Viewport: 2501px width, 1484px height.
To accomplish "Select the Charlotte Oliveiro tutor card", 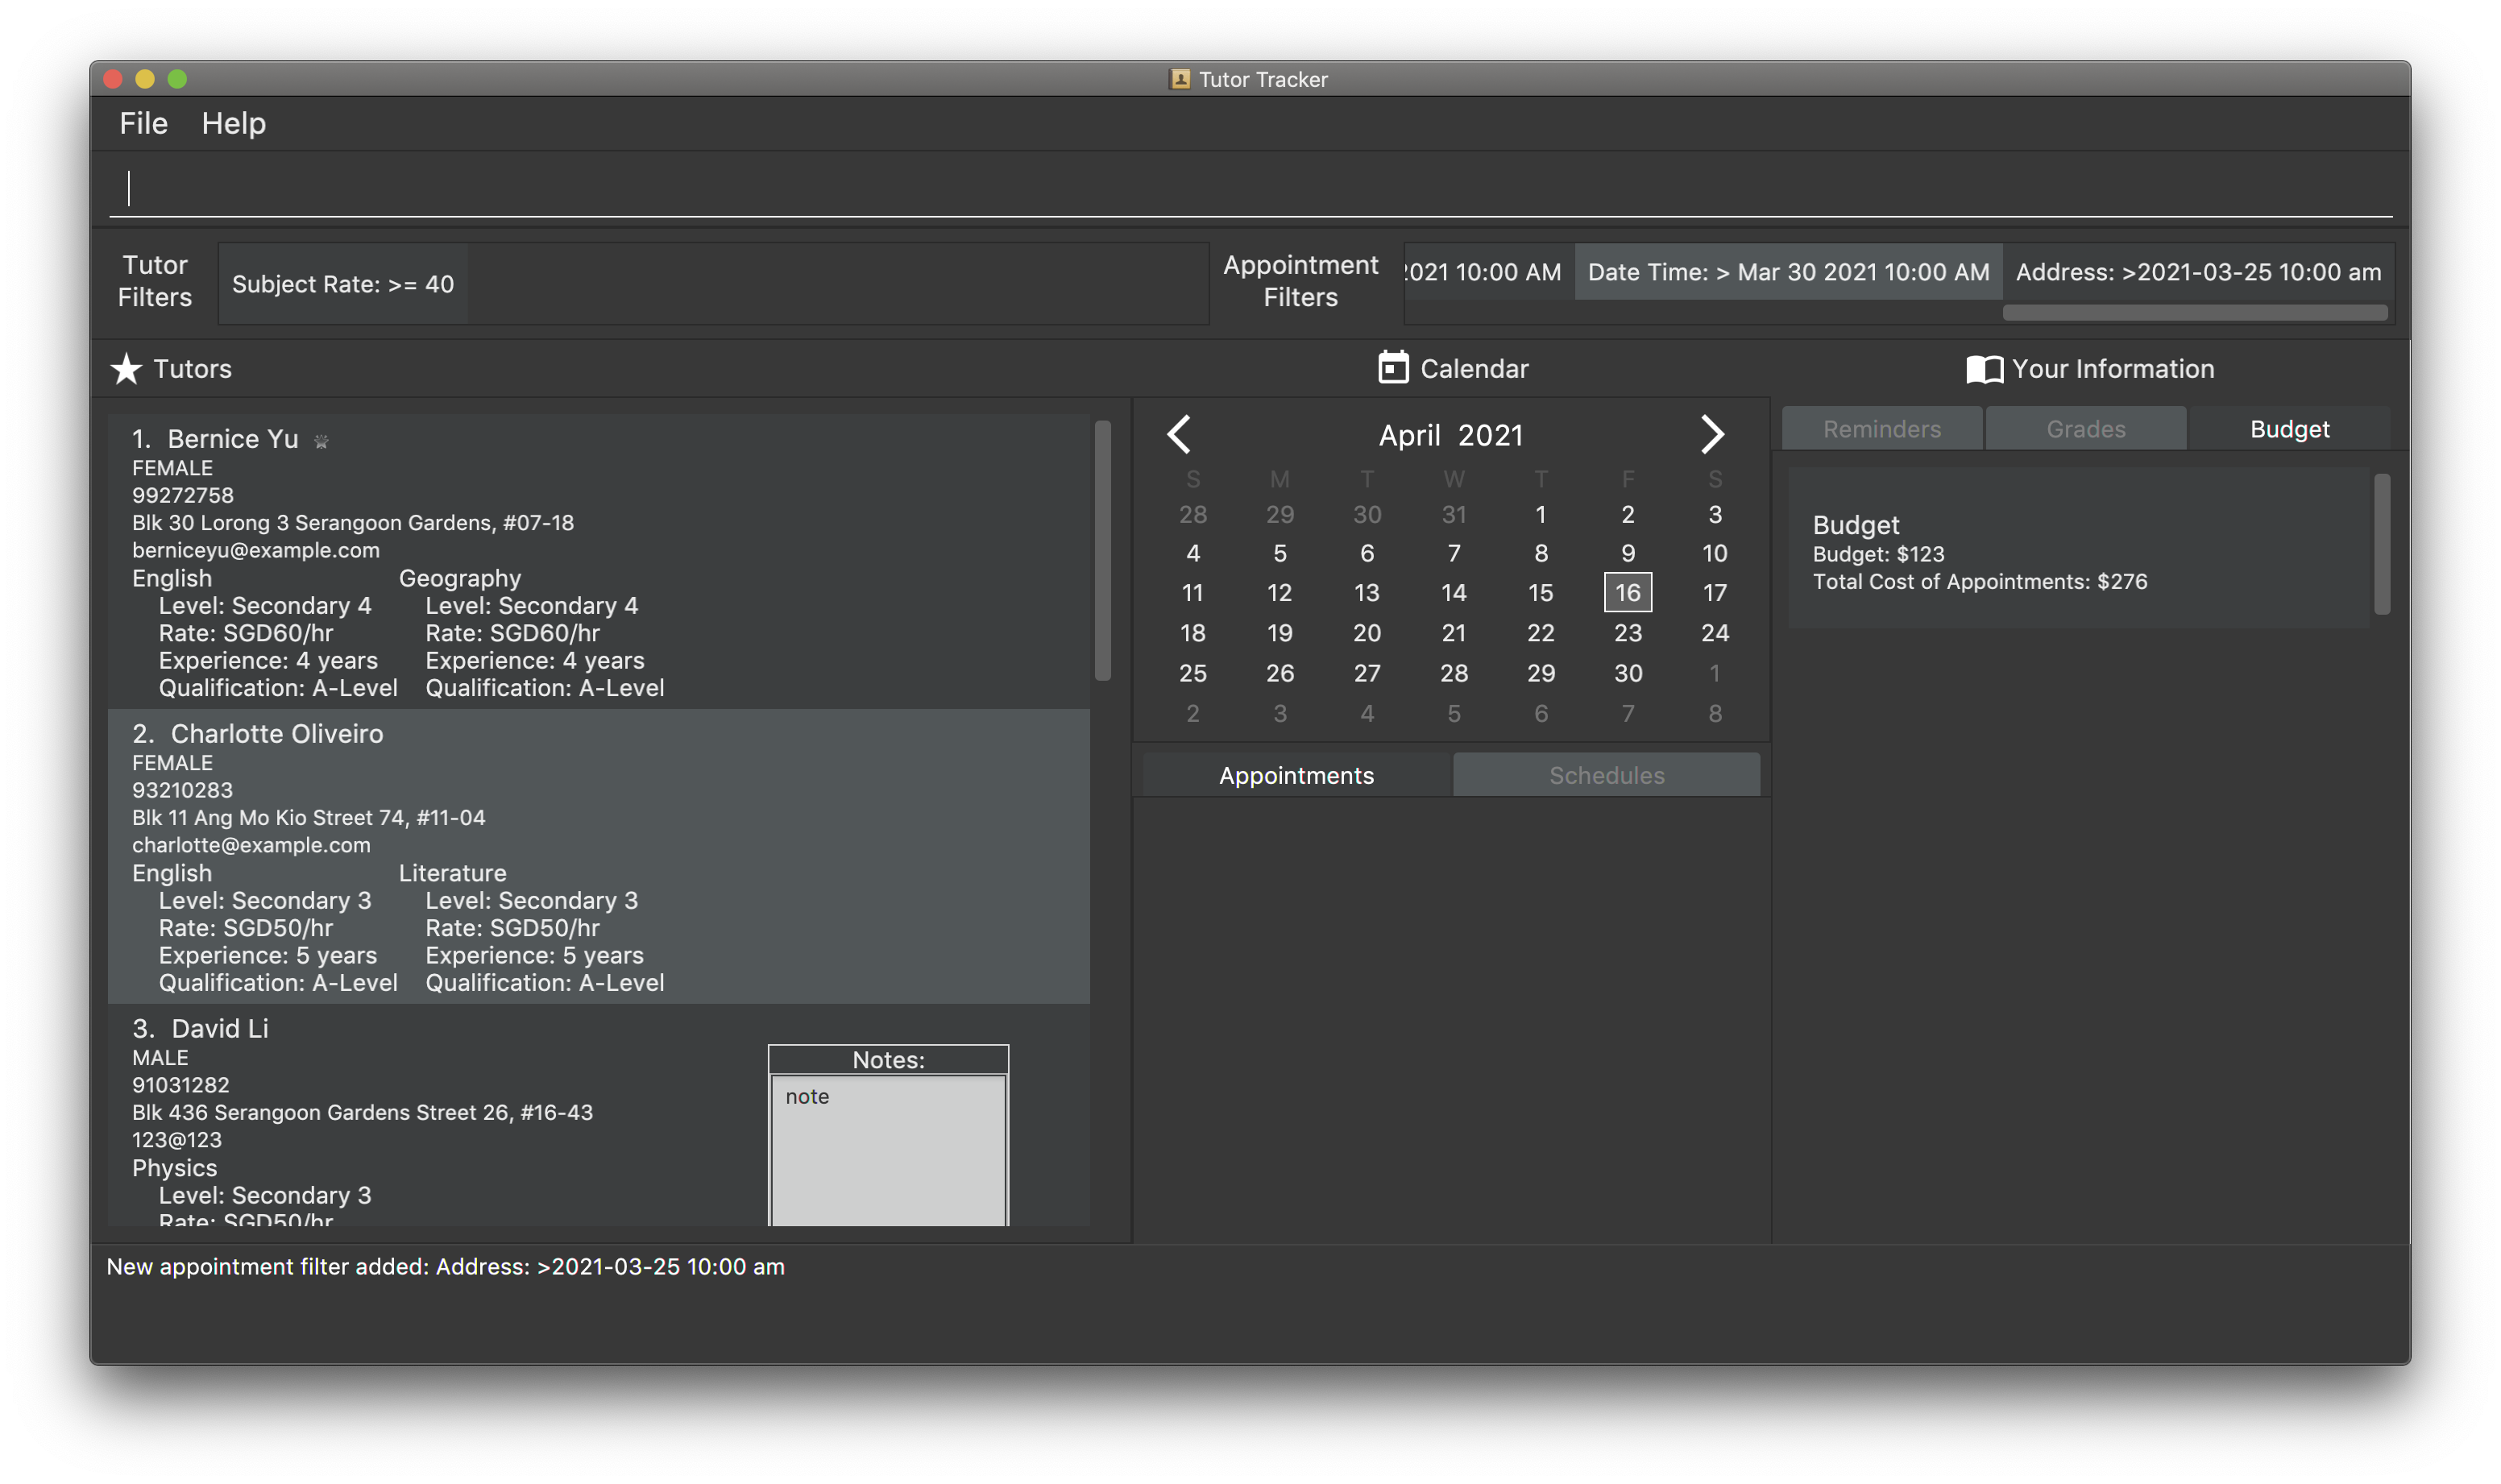I will pyautogui.click(x=599, y=856).
